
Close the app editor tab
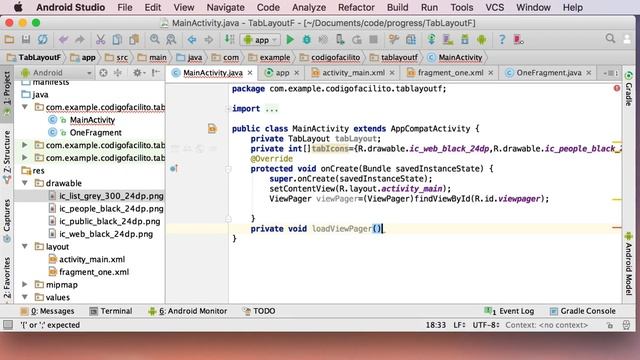(297, 73)
